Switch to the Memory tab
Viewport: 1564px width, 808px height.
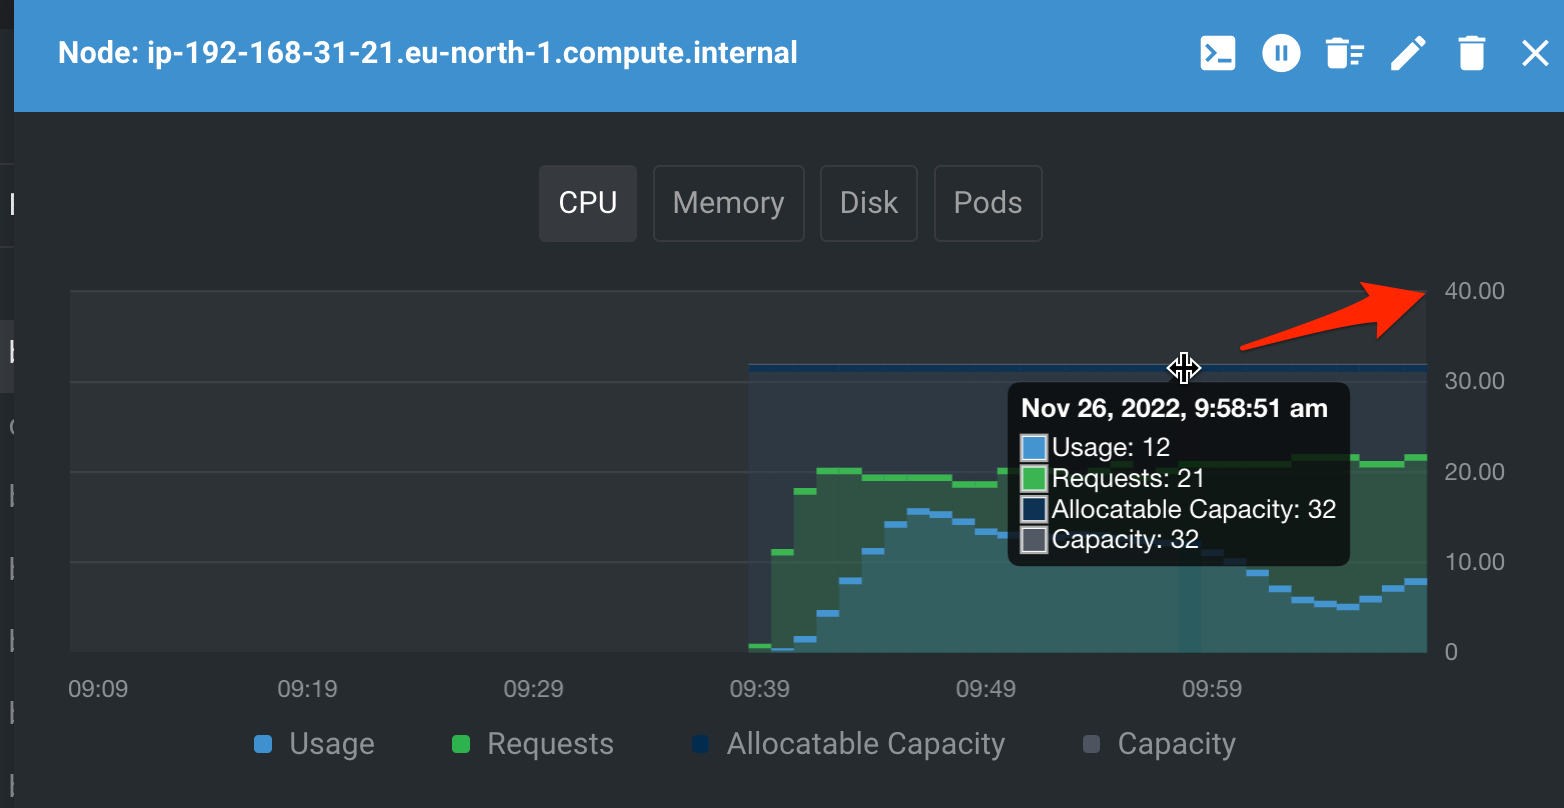pyautogui.click(x=728, y=203)
